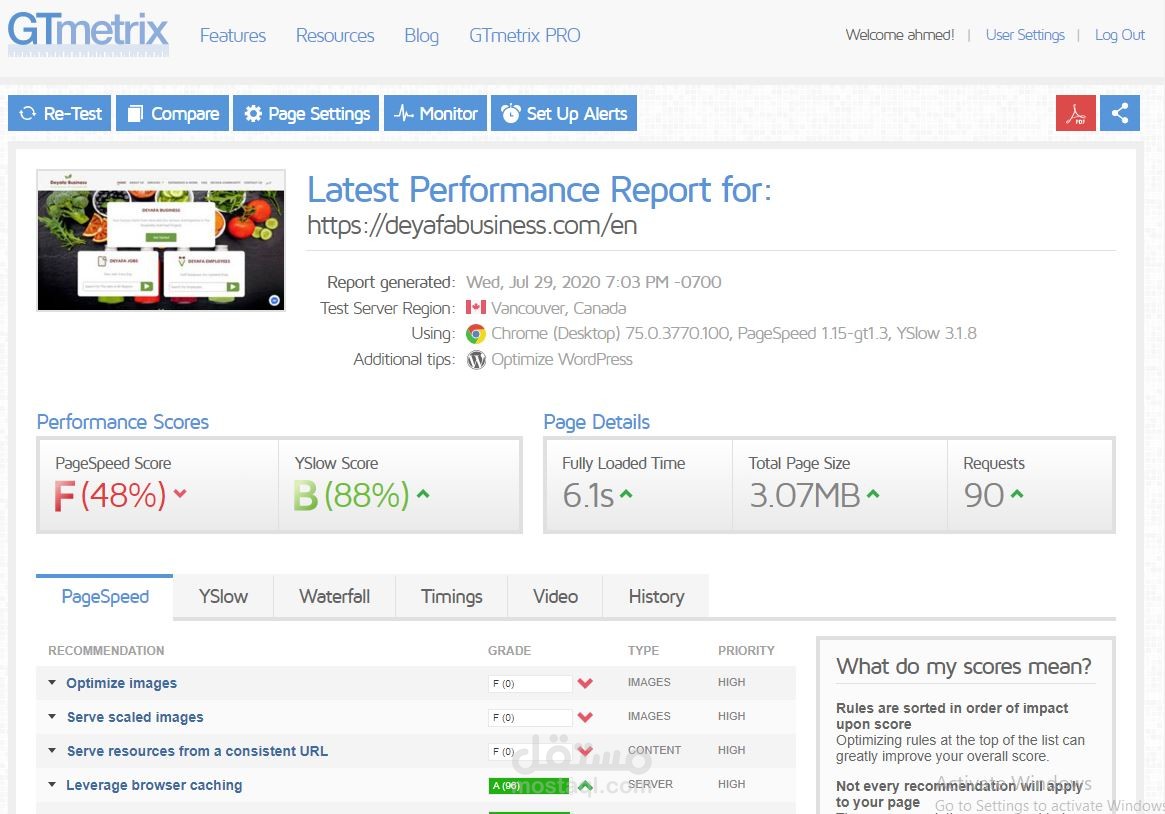
Task: Expand the Serve scaled images recommendation
Action: [52, 717]
